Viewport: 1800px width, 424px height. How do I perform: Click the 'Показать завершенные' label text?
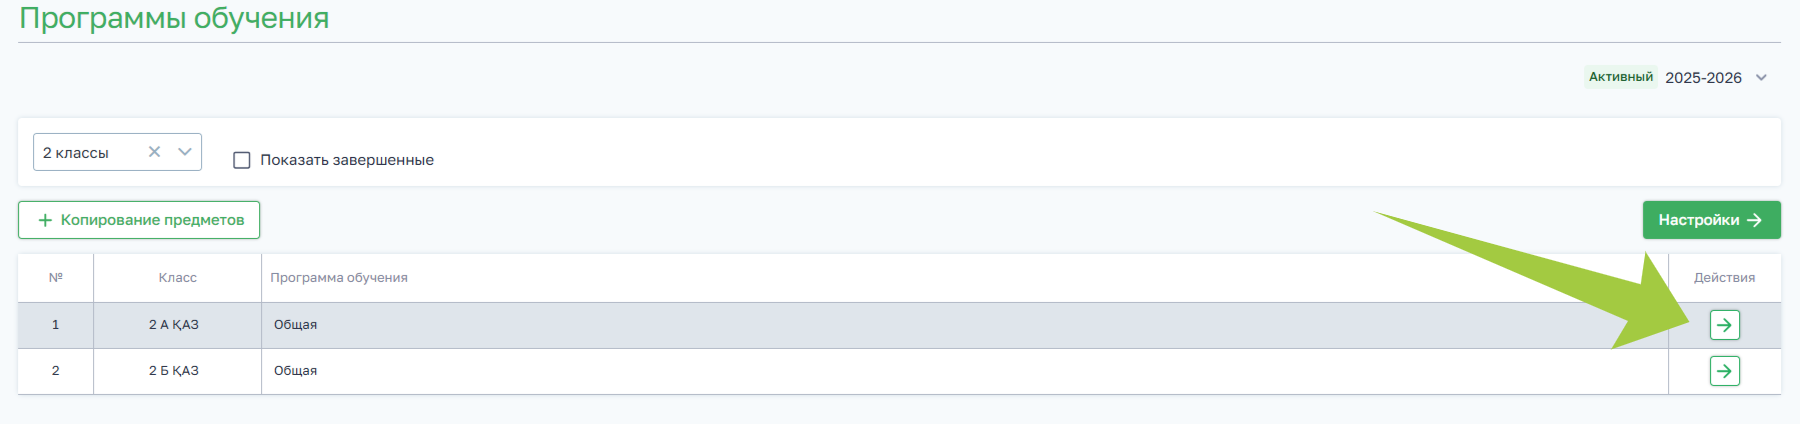[347, 160]
